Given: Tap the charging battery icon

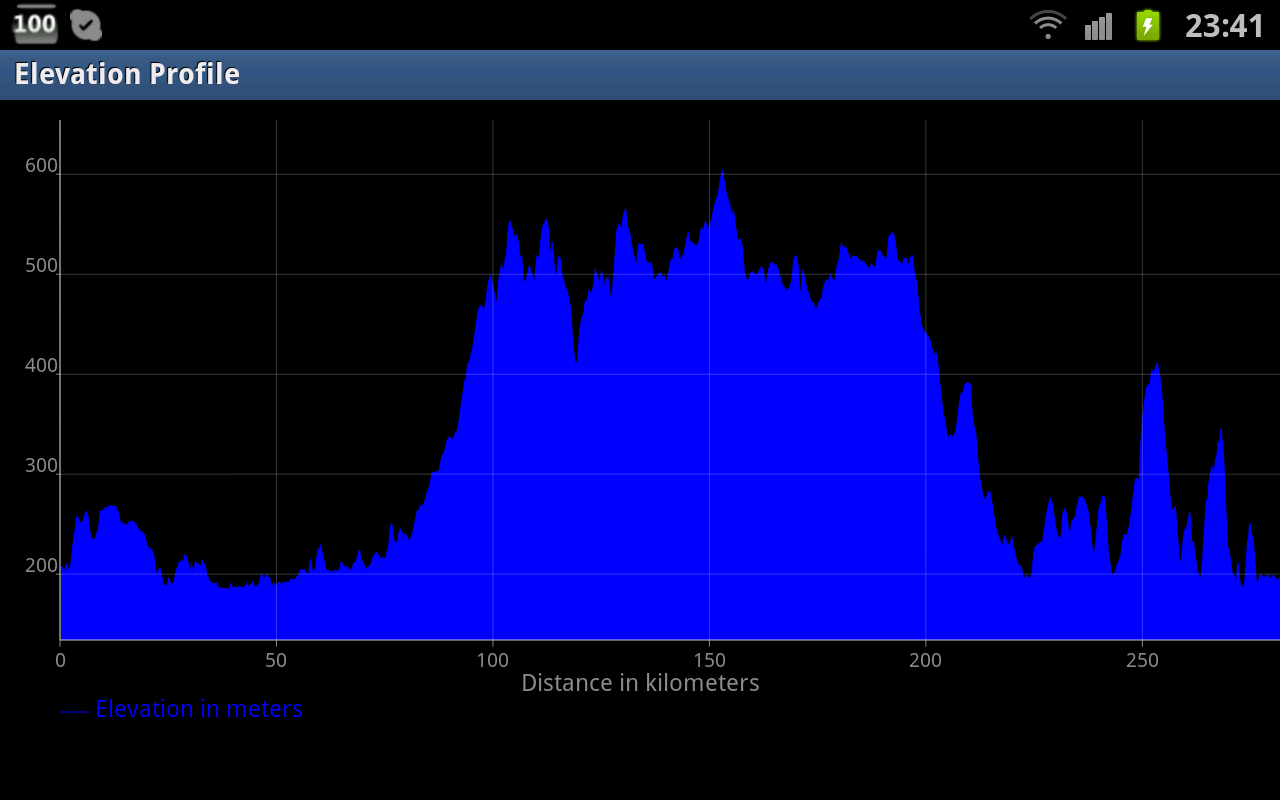Looking at the screenshot, I should [1148, 25].
